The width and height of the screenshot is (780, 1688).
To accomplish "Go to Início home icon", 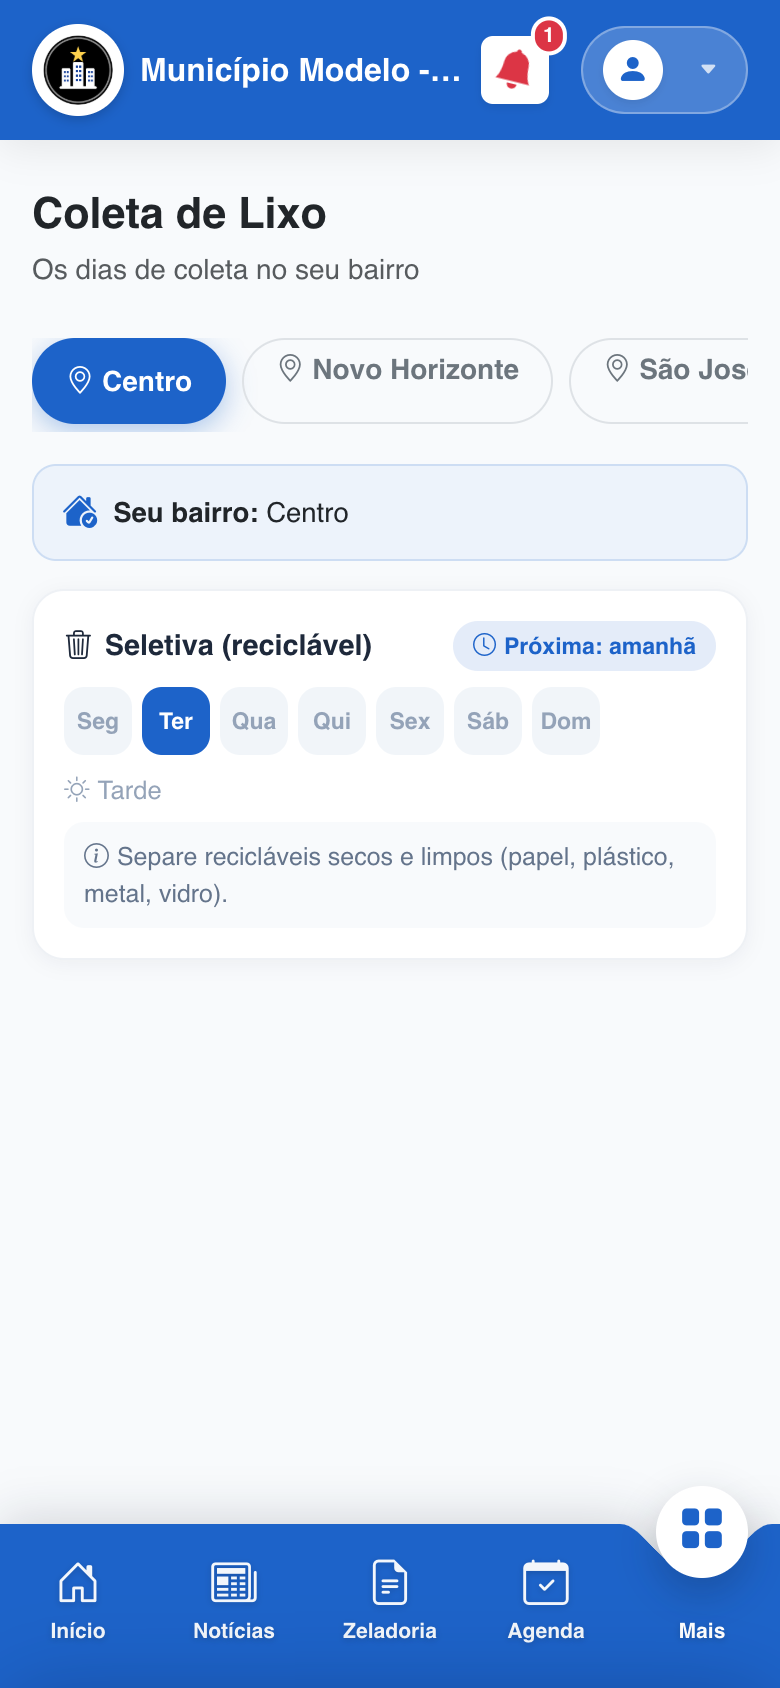I will 78,1582.
